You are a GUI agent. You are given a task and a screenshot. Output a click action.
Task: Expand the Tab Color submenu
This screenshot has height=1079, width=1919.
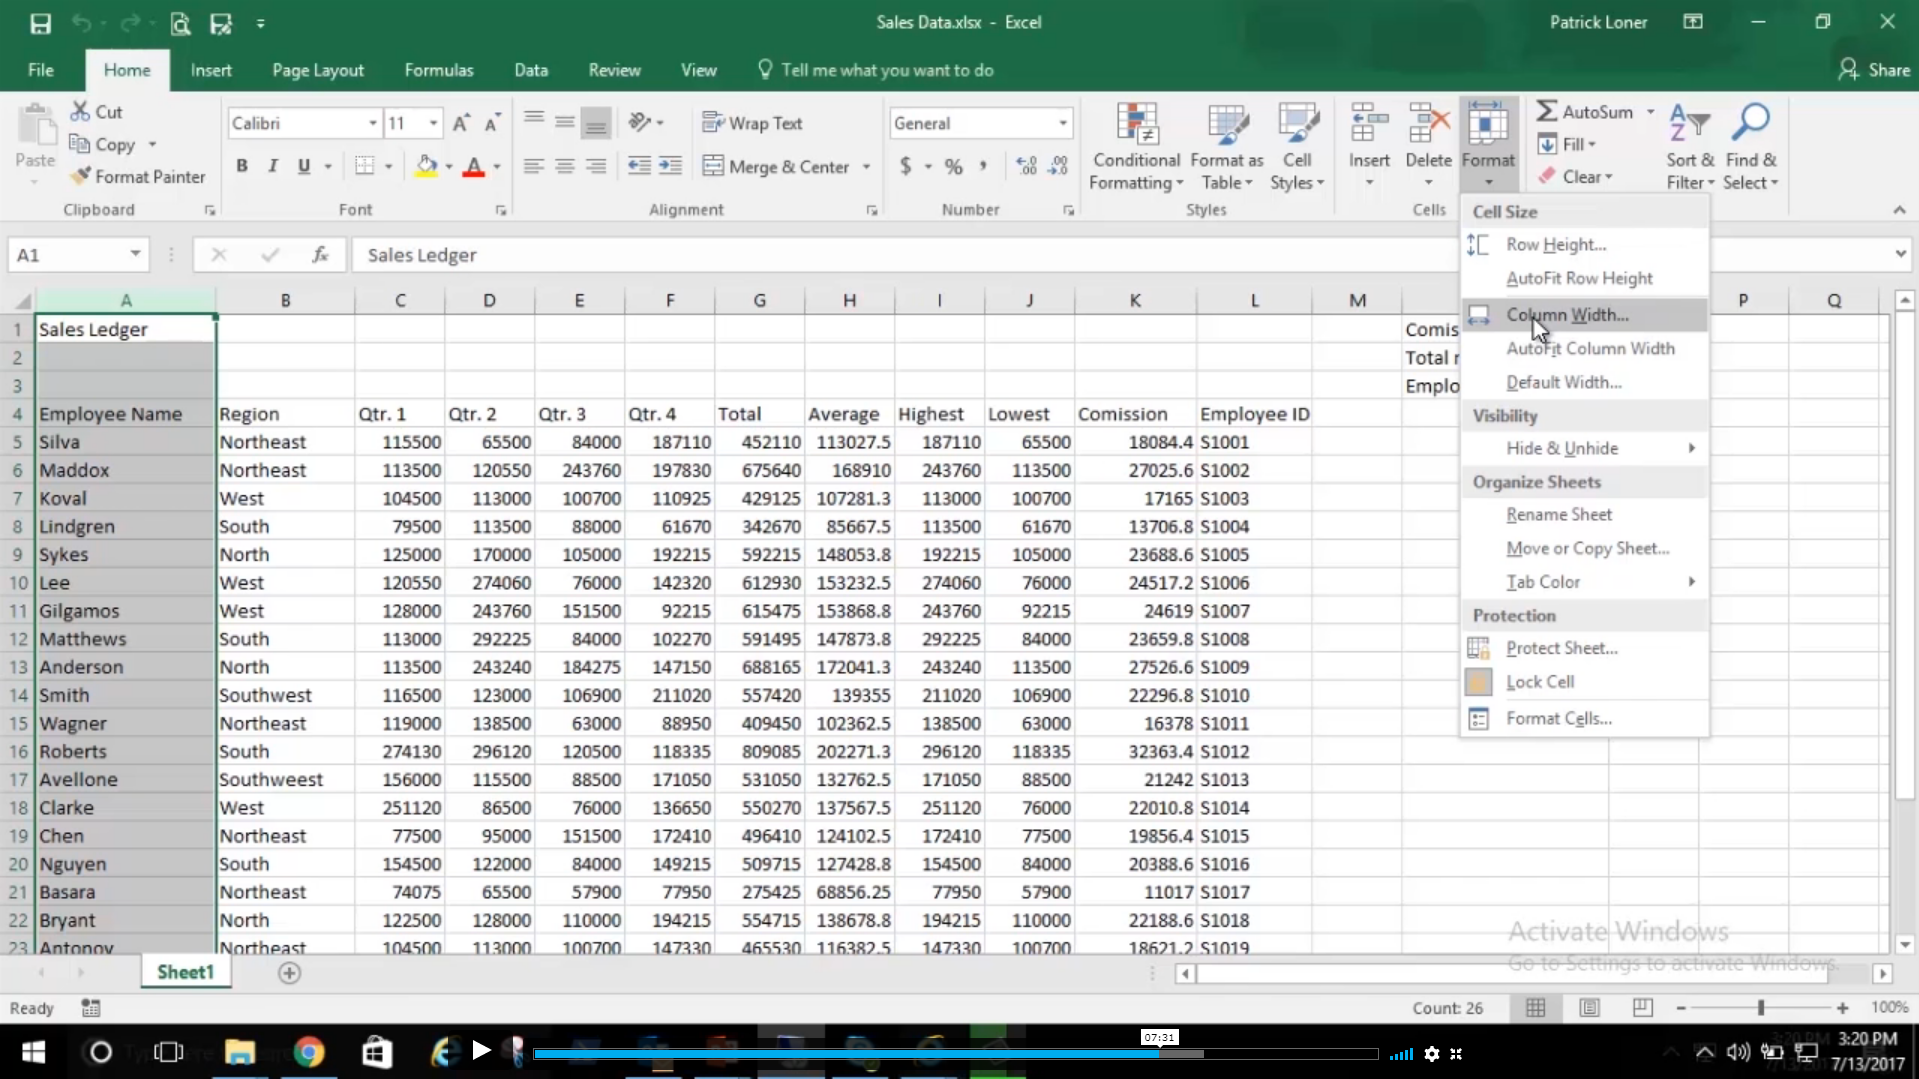pos(1585,582)
